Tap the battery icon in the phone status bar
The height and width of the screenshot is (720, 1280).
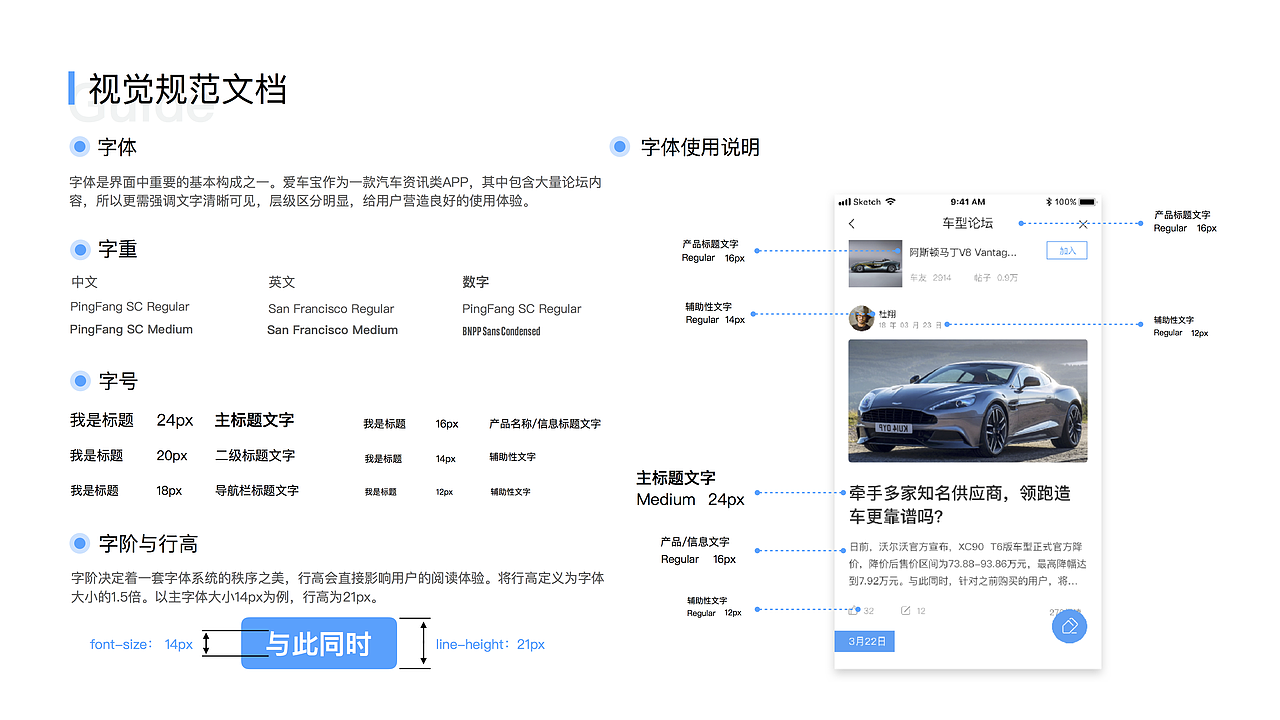point(1087,202)
